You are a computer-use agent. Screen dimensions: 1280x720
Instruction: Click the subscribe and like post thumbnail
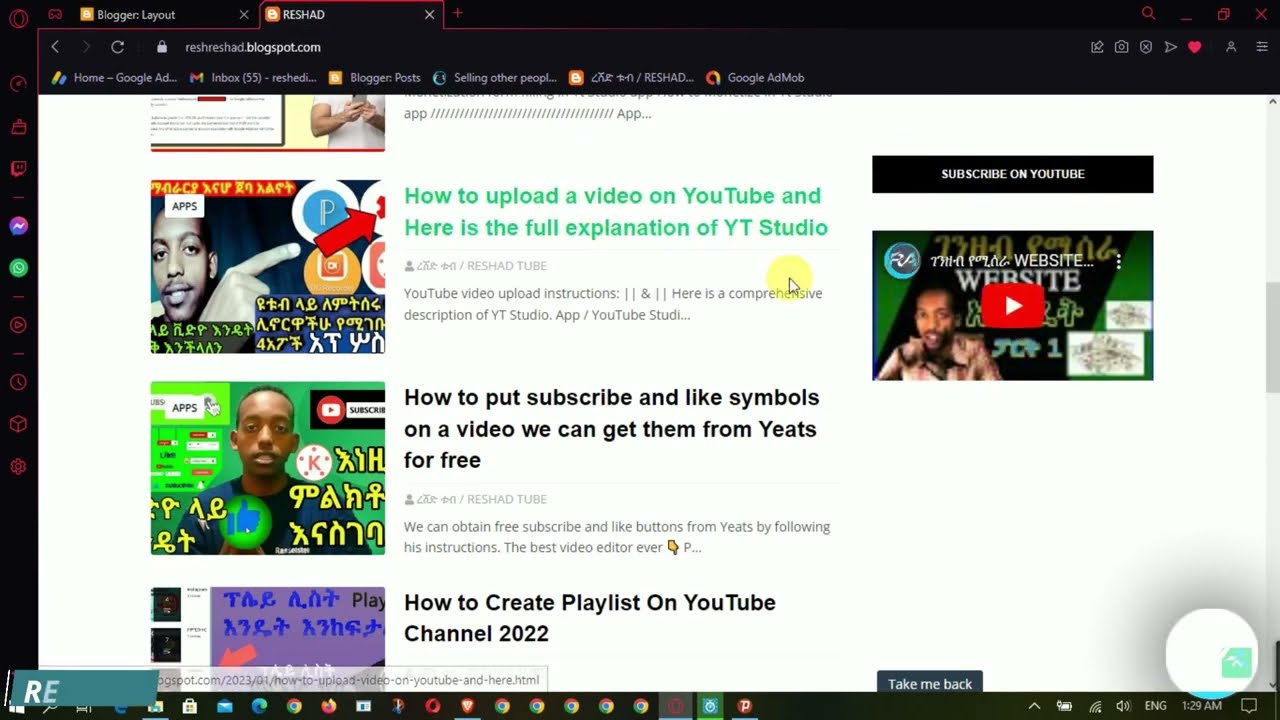pos(268,468)
